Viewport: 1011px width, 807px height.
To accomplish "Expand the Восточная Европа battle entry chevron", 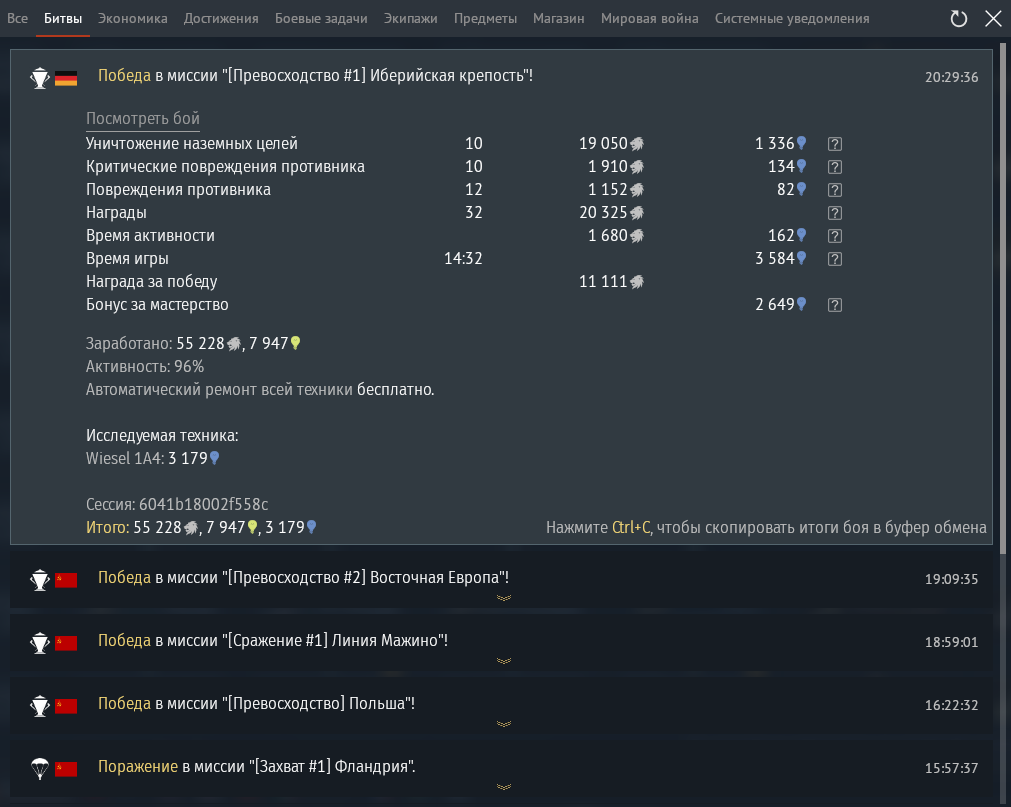I will pyautogui.click(x=504, y=598).
